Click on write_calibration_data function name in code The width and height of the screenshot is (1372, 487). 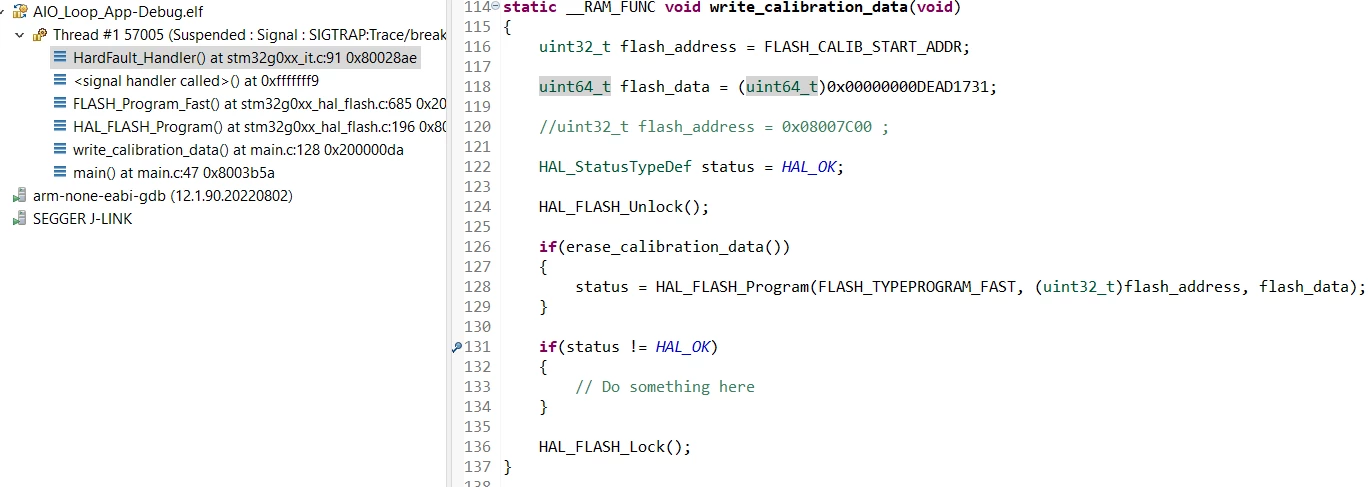pos(808,7)
